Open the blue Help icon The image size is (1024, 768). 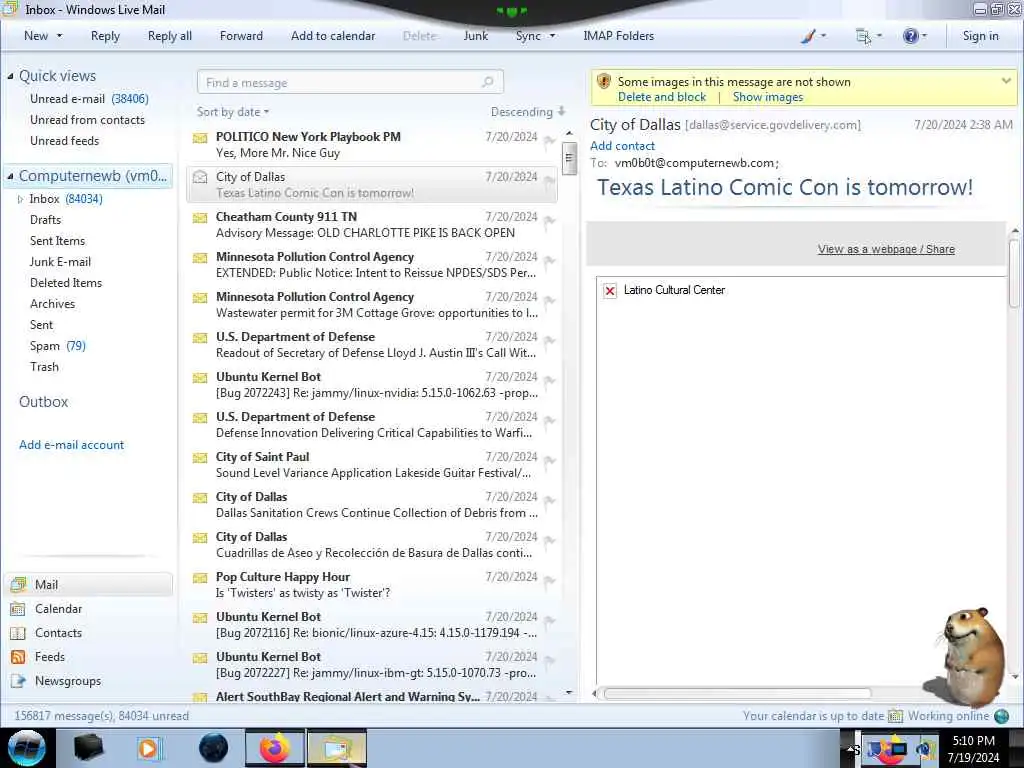click(x=910, y=36)
